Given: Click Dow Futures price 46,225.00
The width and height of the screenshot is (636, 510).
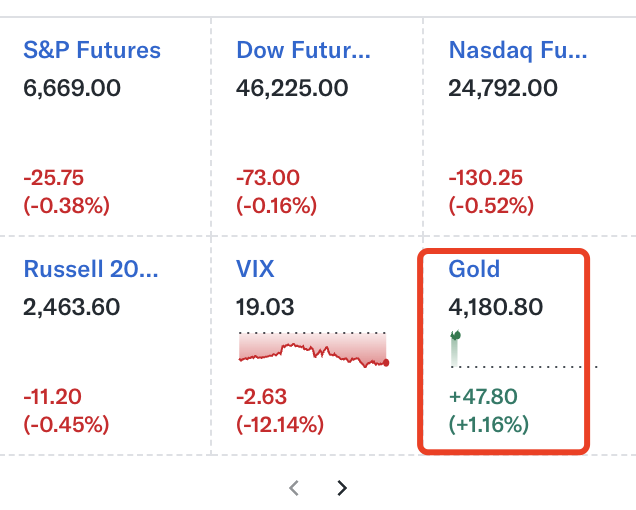Looking at the screenshot, I should coord(292,88).
